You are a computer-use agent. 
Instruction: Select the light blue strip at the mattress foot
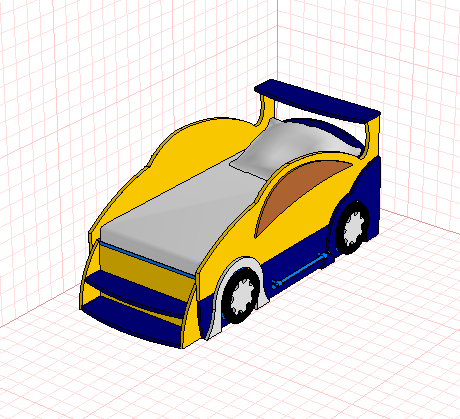(x=147, y=259)
